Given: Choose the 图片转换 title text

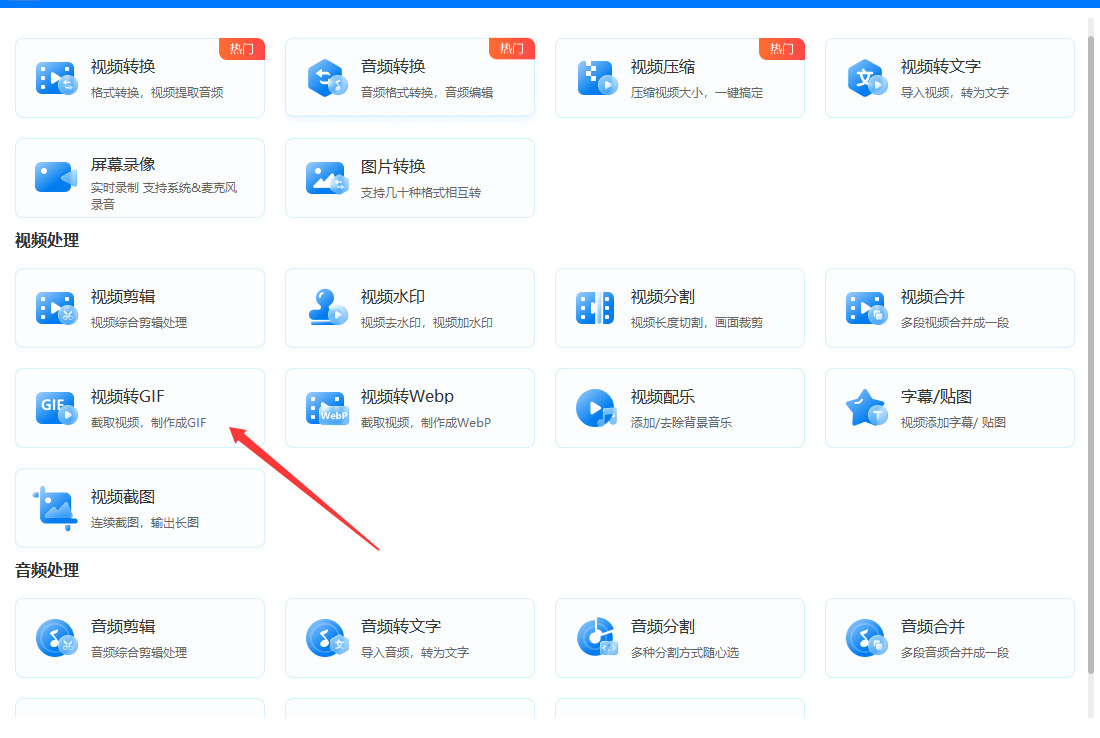Looking at the screenshot, I should (x=393, y=166).
